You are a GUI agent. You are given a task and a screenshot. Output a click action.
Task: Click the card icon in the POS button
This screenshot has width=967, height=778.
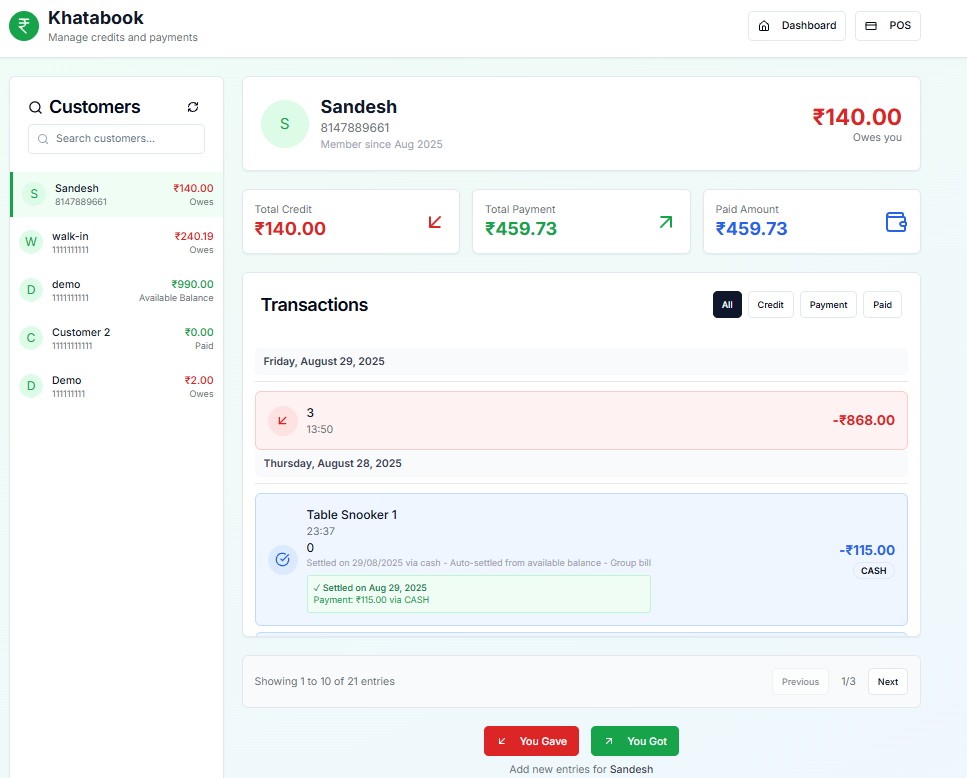pos(872,26)
